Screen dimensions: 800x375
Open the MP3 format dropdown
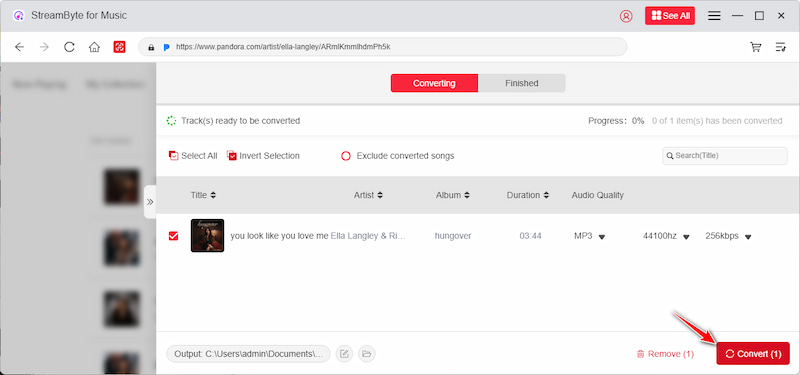590,236
